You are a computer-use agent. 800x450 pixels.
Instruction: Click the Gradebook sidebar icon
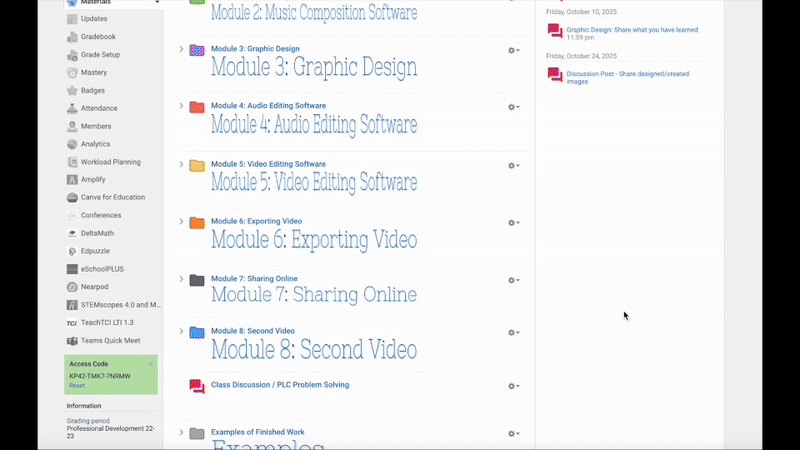coord(72,37)
